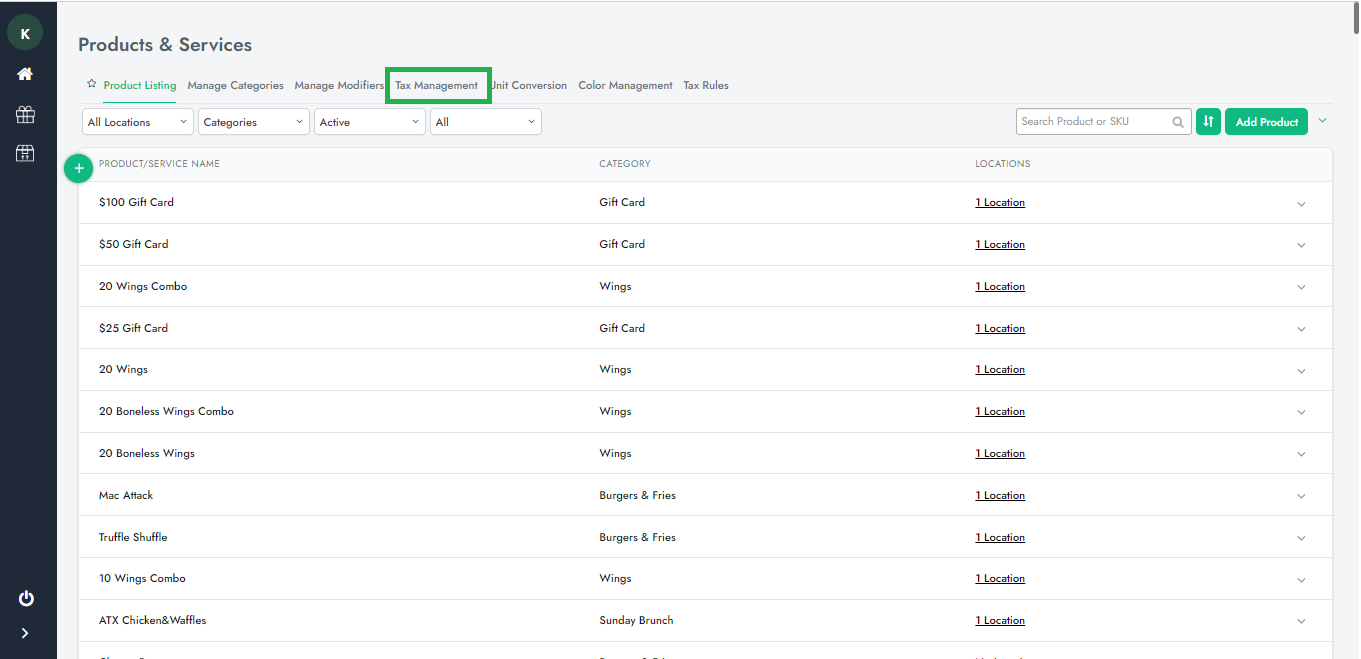
Task: Expand the Mac Attack row chevron
Action: click(x=1301, y=496)
